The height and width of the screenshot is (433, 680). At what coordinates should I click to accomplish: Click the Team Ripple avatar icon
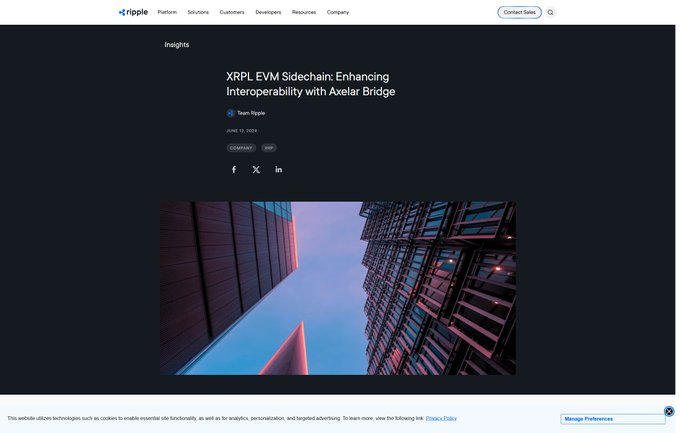point(231,113)
